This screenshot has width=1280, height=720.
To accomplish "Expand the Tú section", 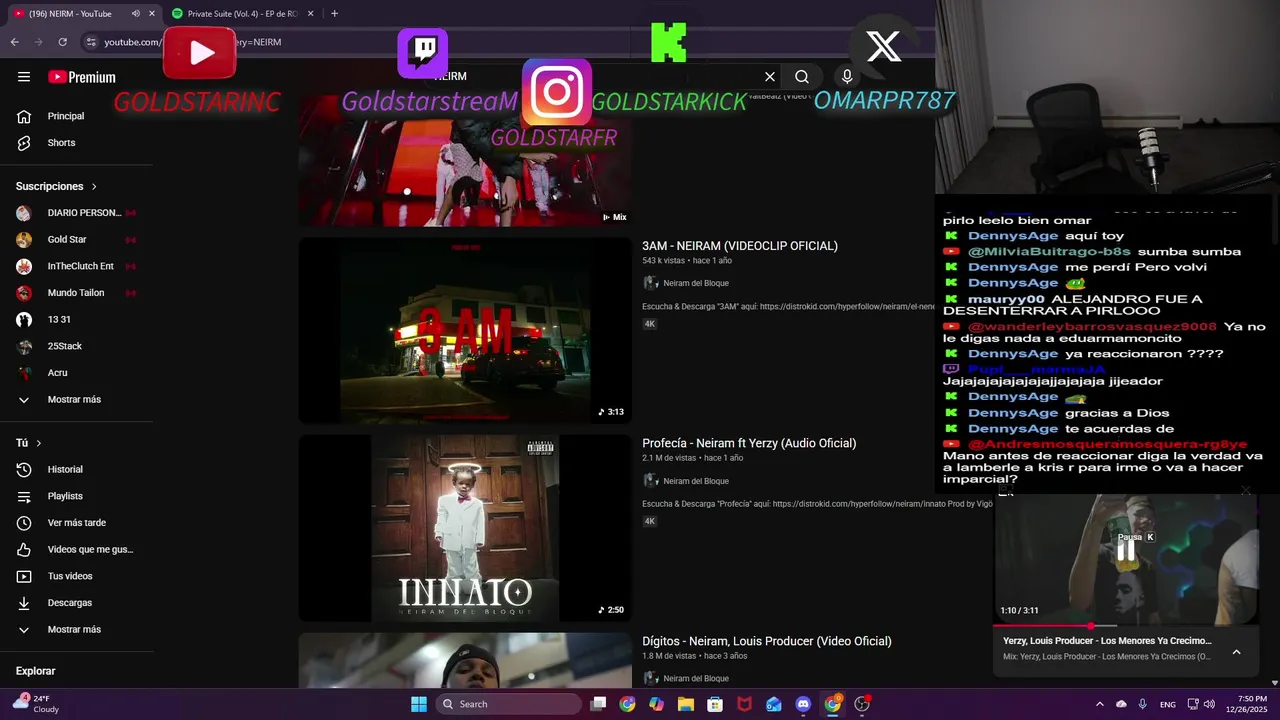I will click(29, 443).
